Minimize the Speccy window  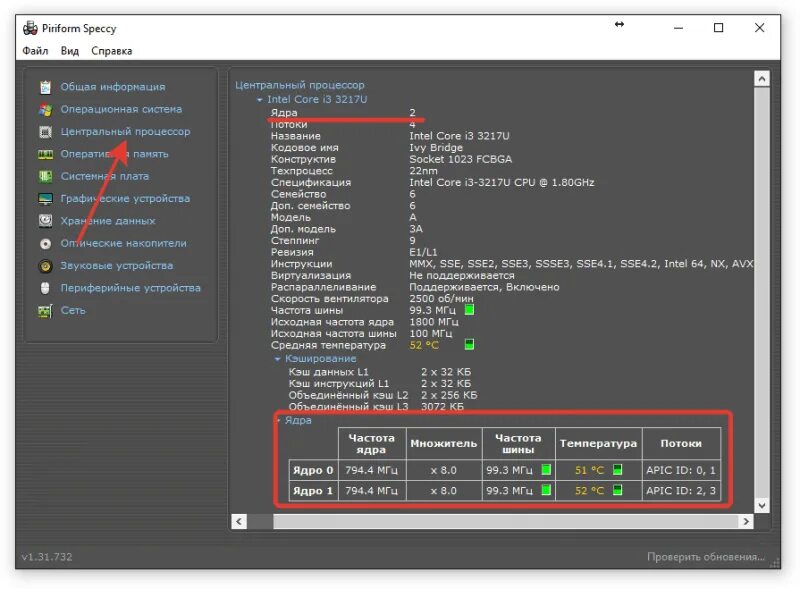point(678,28)
